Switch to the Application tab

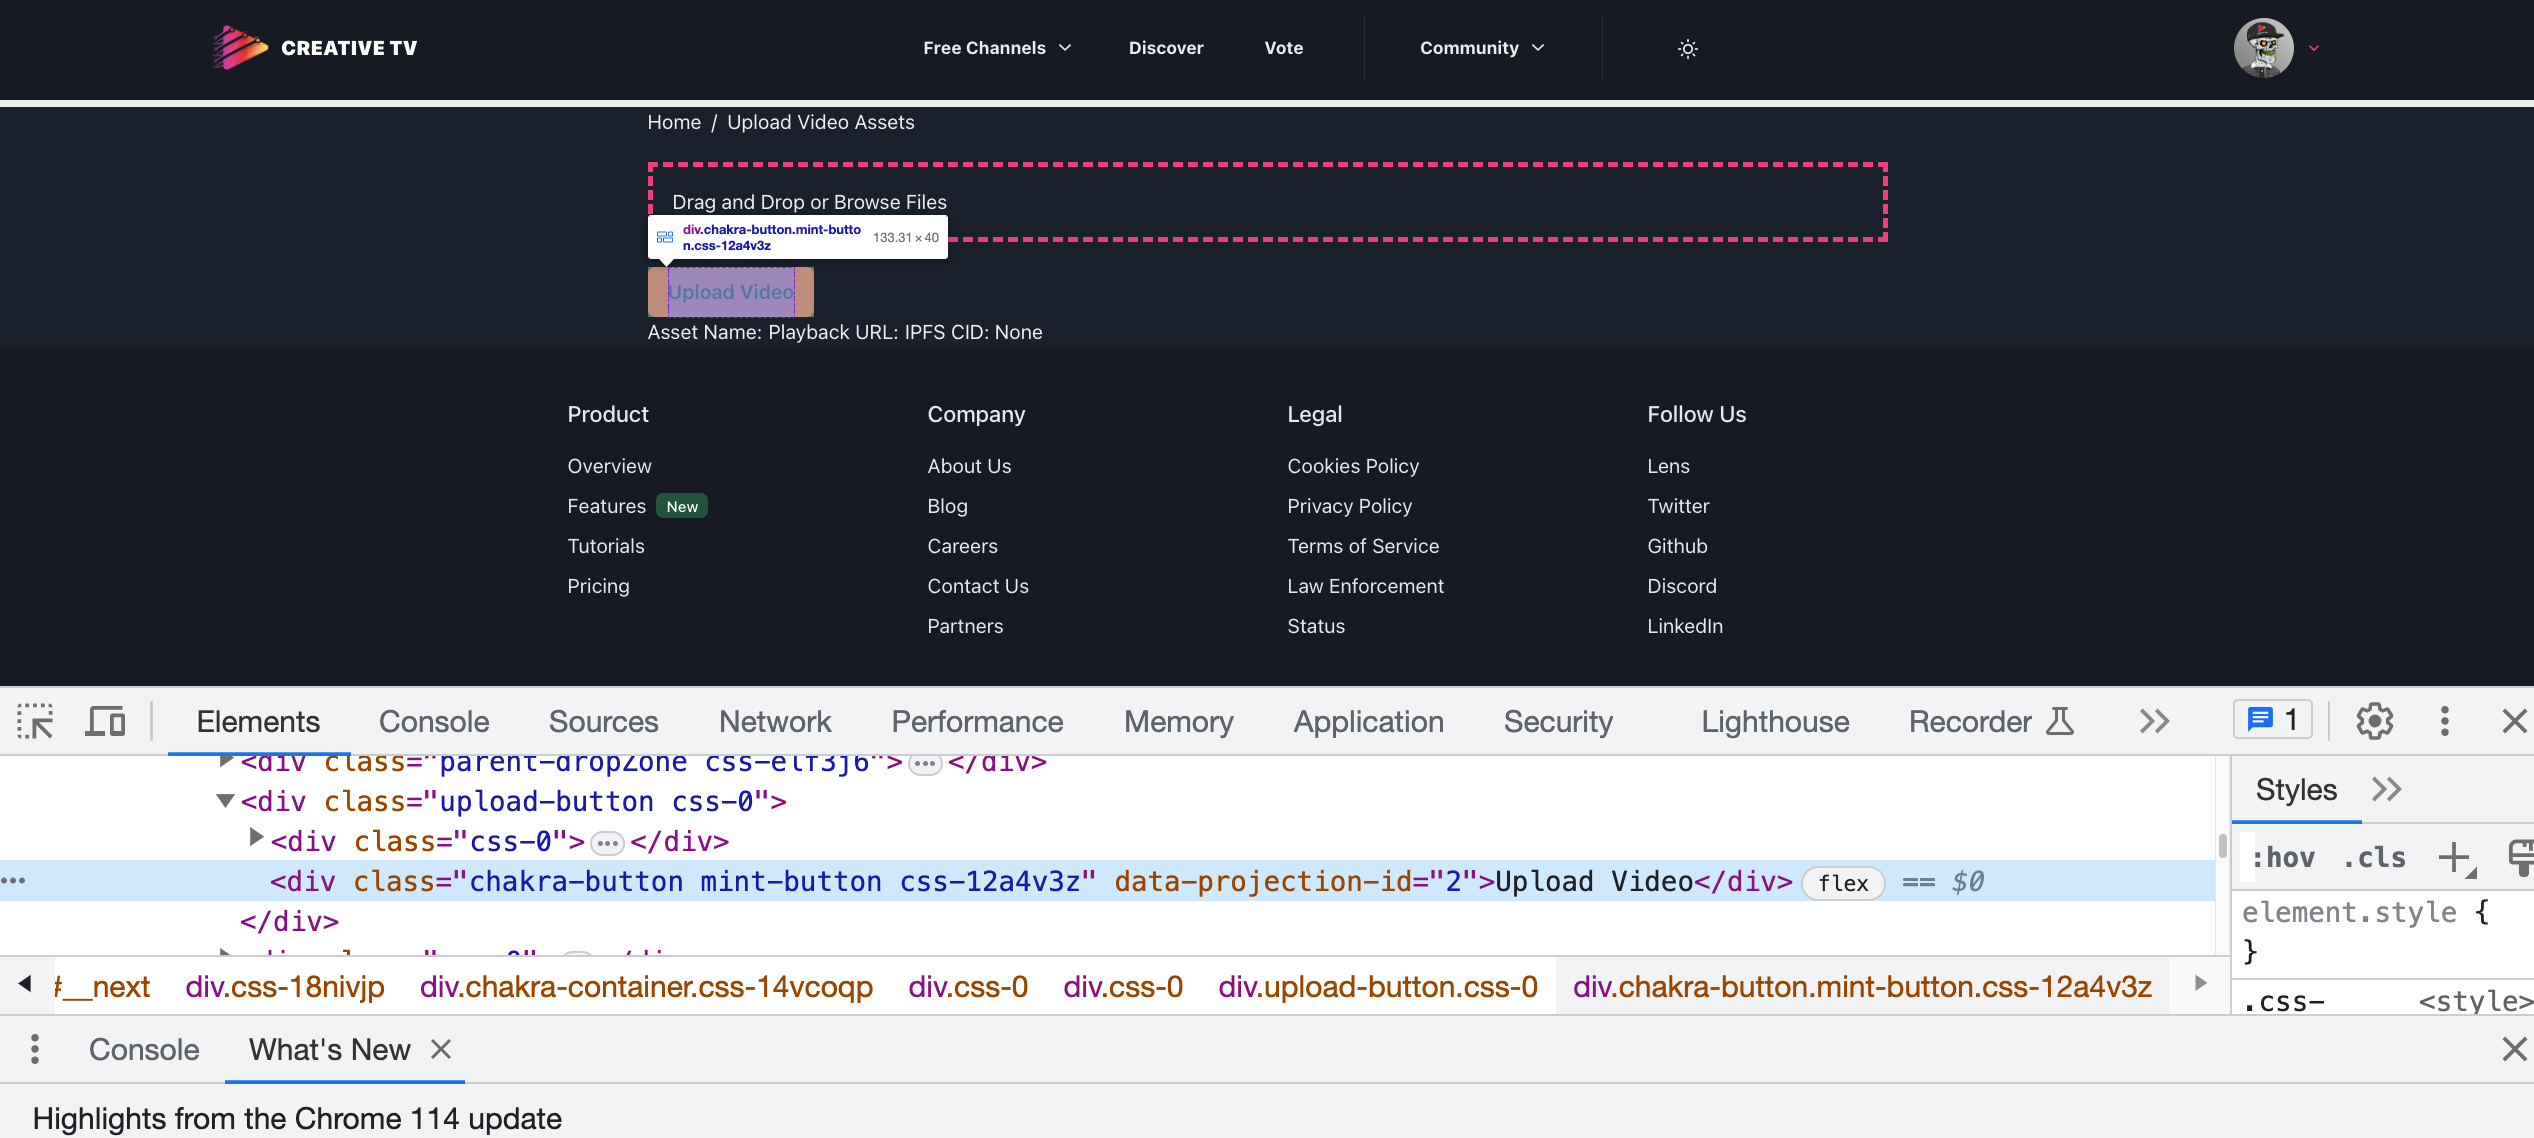1368,721
